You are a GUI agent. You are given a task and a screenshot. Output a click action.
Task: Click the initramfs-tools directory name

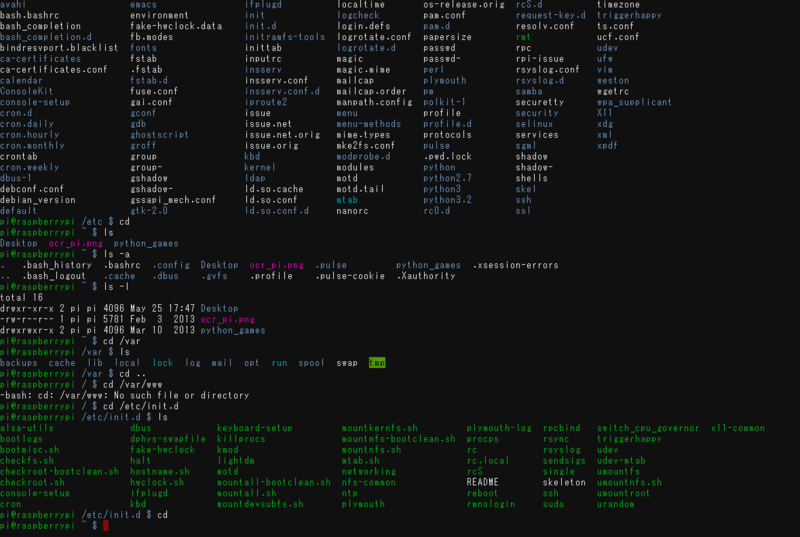[x=285, y=37]
